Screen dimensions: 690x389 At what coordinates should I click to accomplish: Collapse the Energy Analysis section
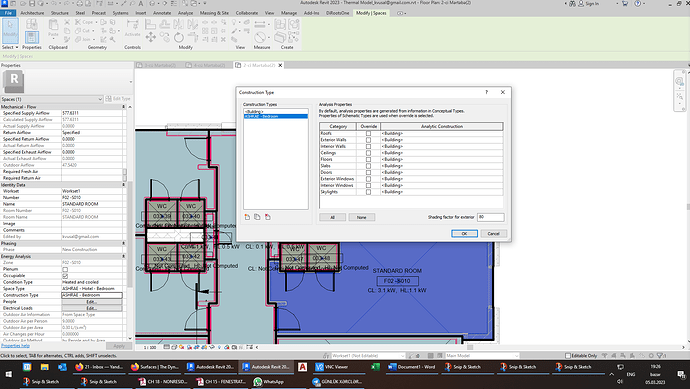[123, 256]
